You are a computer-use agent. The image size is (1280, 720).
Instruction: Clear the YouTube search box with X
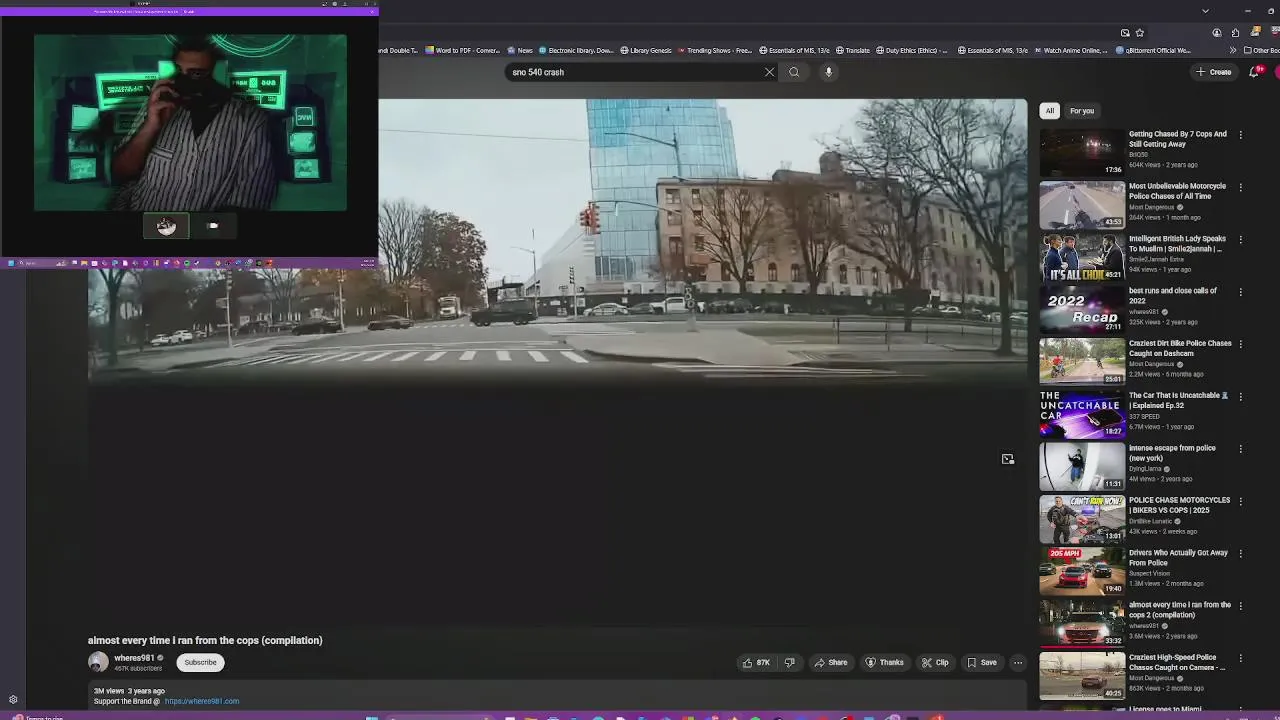[769, 72]
